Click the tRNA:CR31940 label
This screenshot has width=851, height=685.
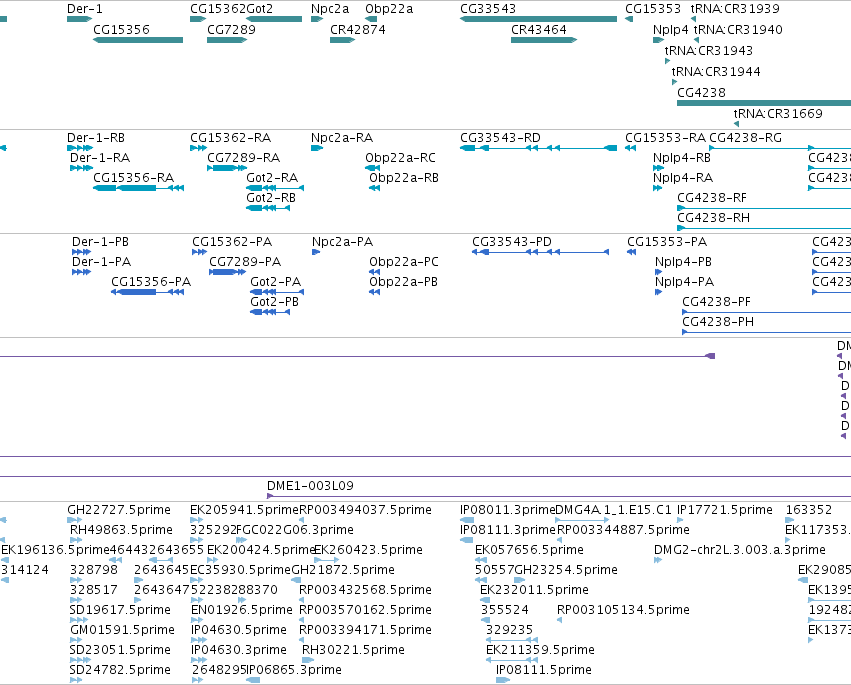point(738,29)
